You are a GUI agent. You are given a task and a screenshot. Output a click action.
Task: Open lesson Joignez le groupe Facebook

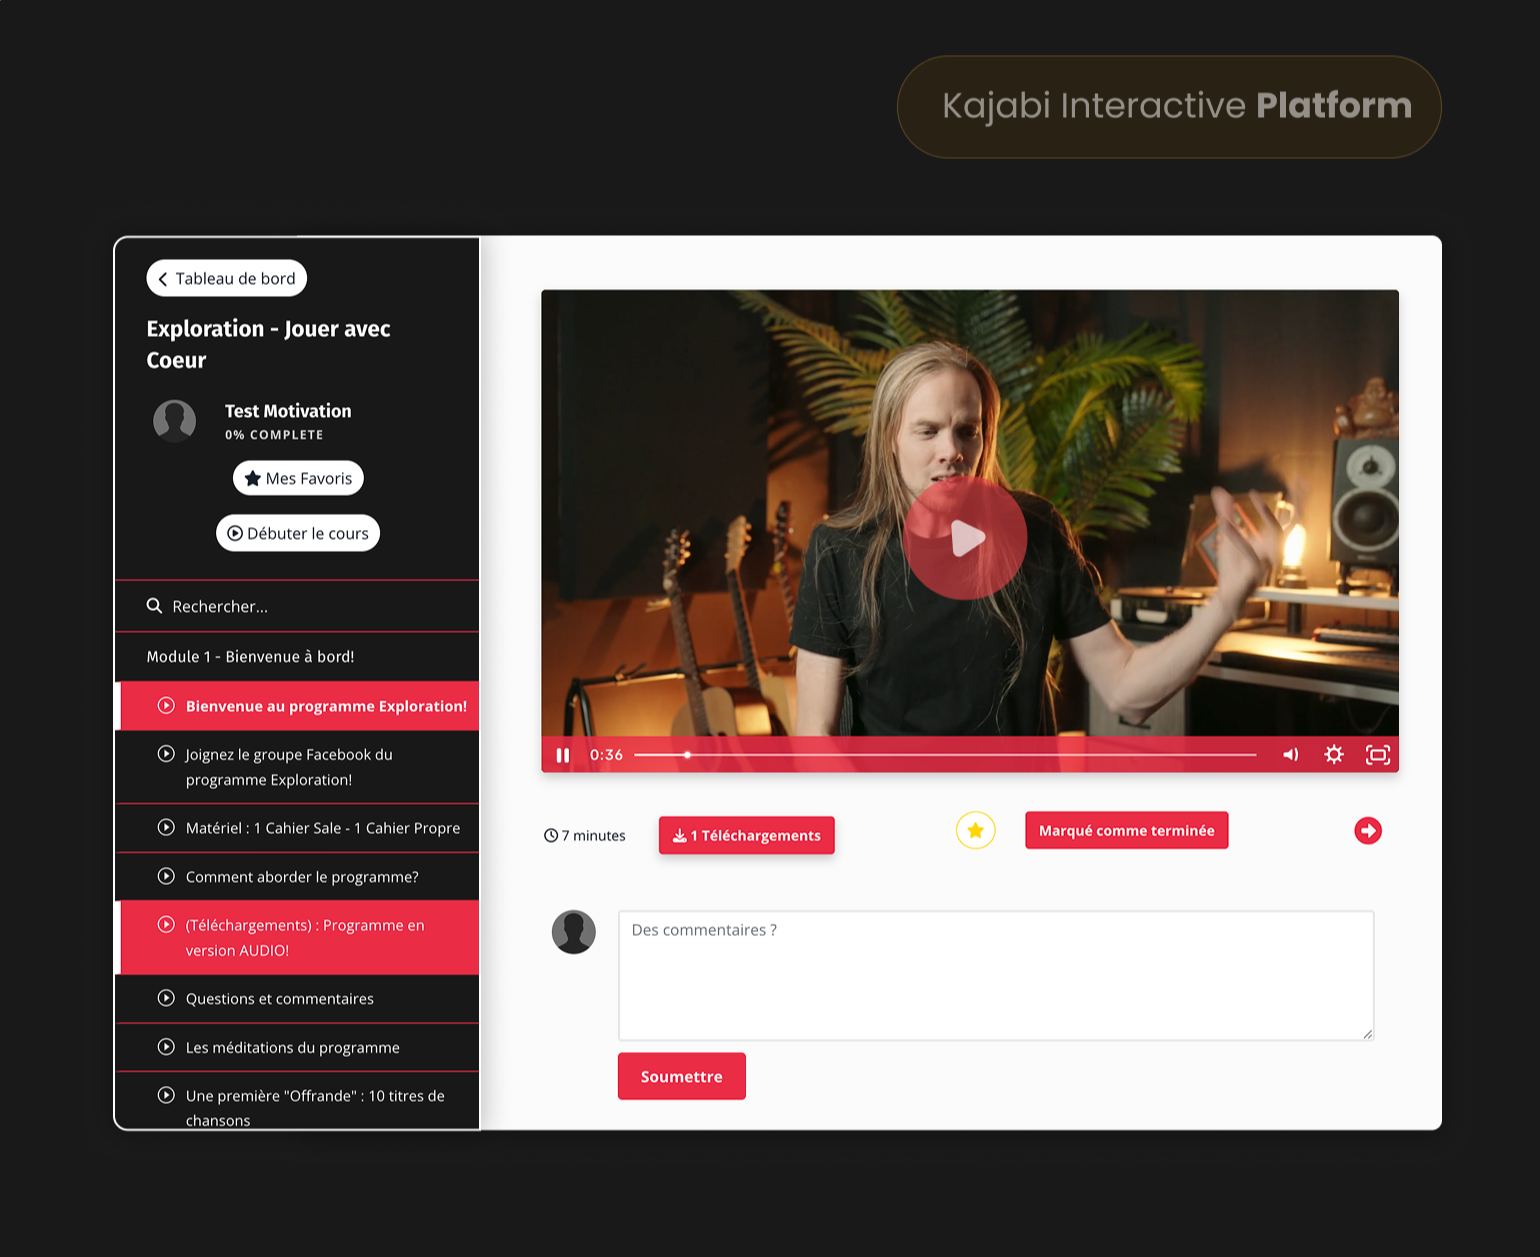(298, 767)
